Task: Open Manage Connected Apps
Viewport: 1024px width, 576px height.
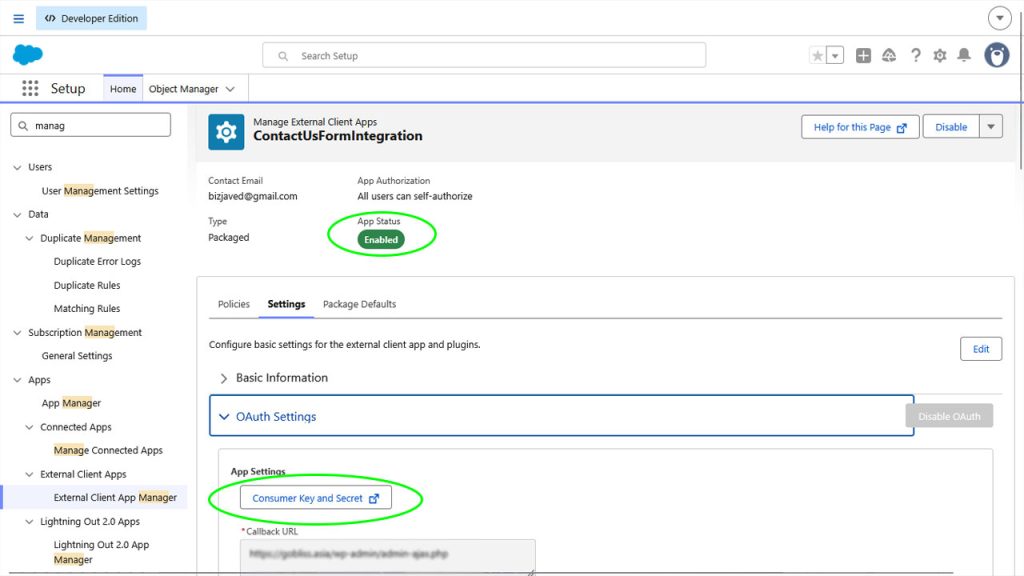Action: 108,451
